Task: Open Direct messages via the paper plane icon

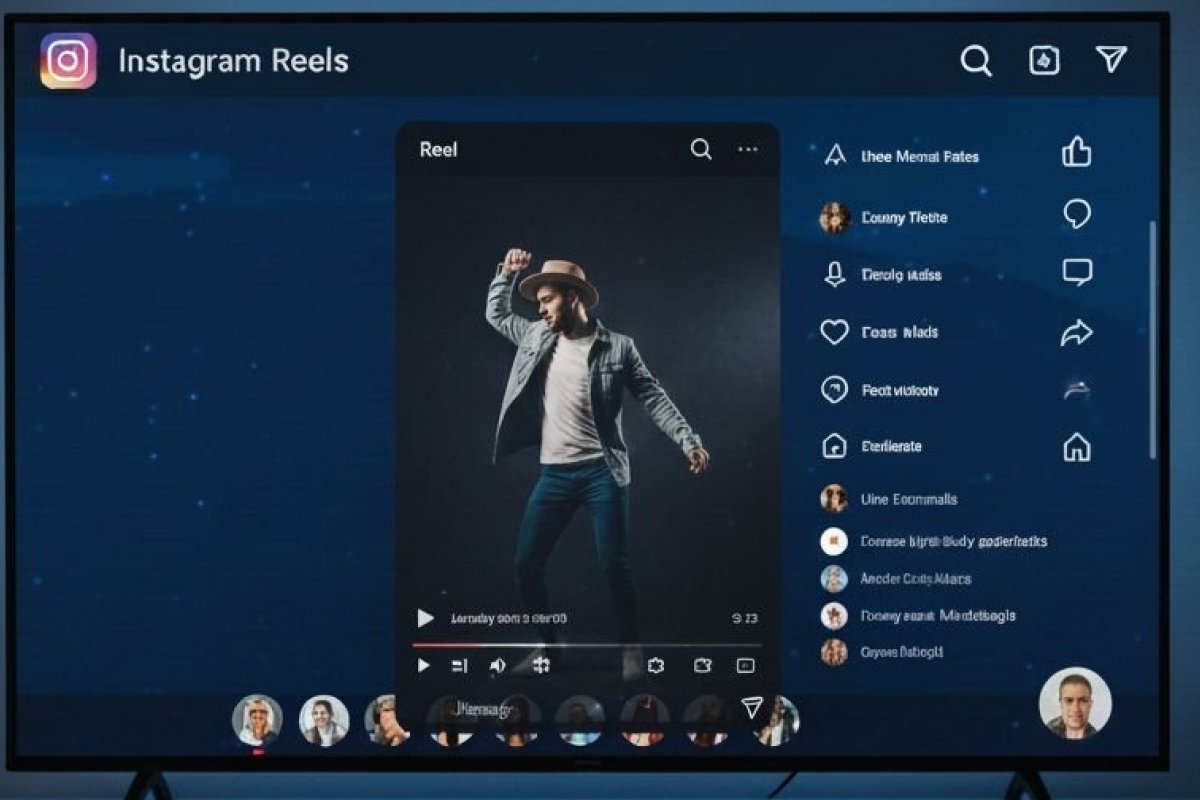Action: (1111, 61)
